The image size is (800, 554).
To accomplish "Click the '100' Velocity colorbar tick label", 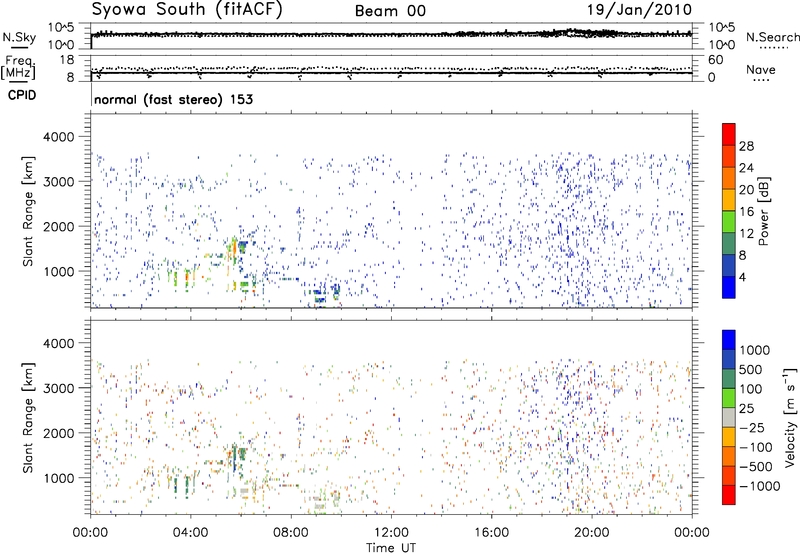I will pos(751,389).
